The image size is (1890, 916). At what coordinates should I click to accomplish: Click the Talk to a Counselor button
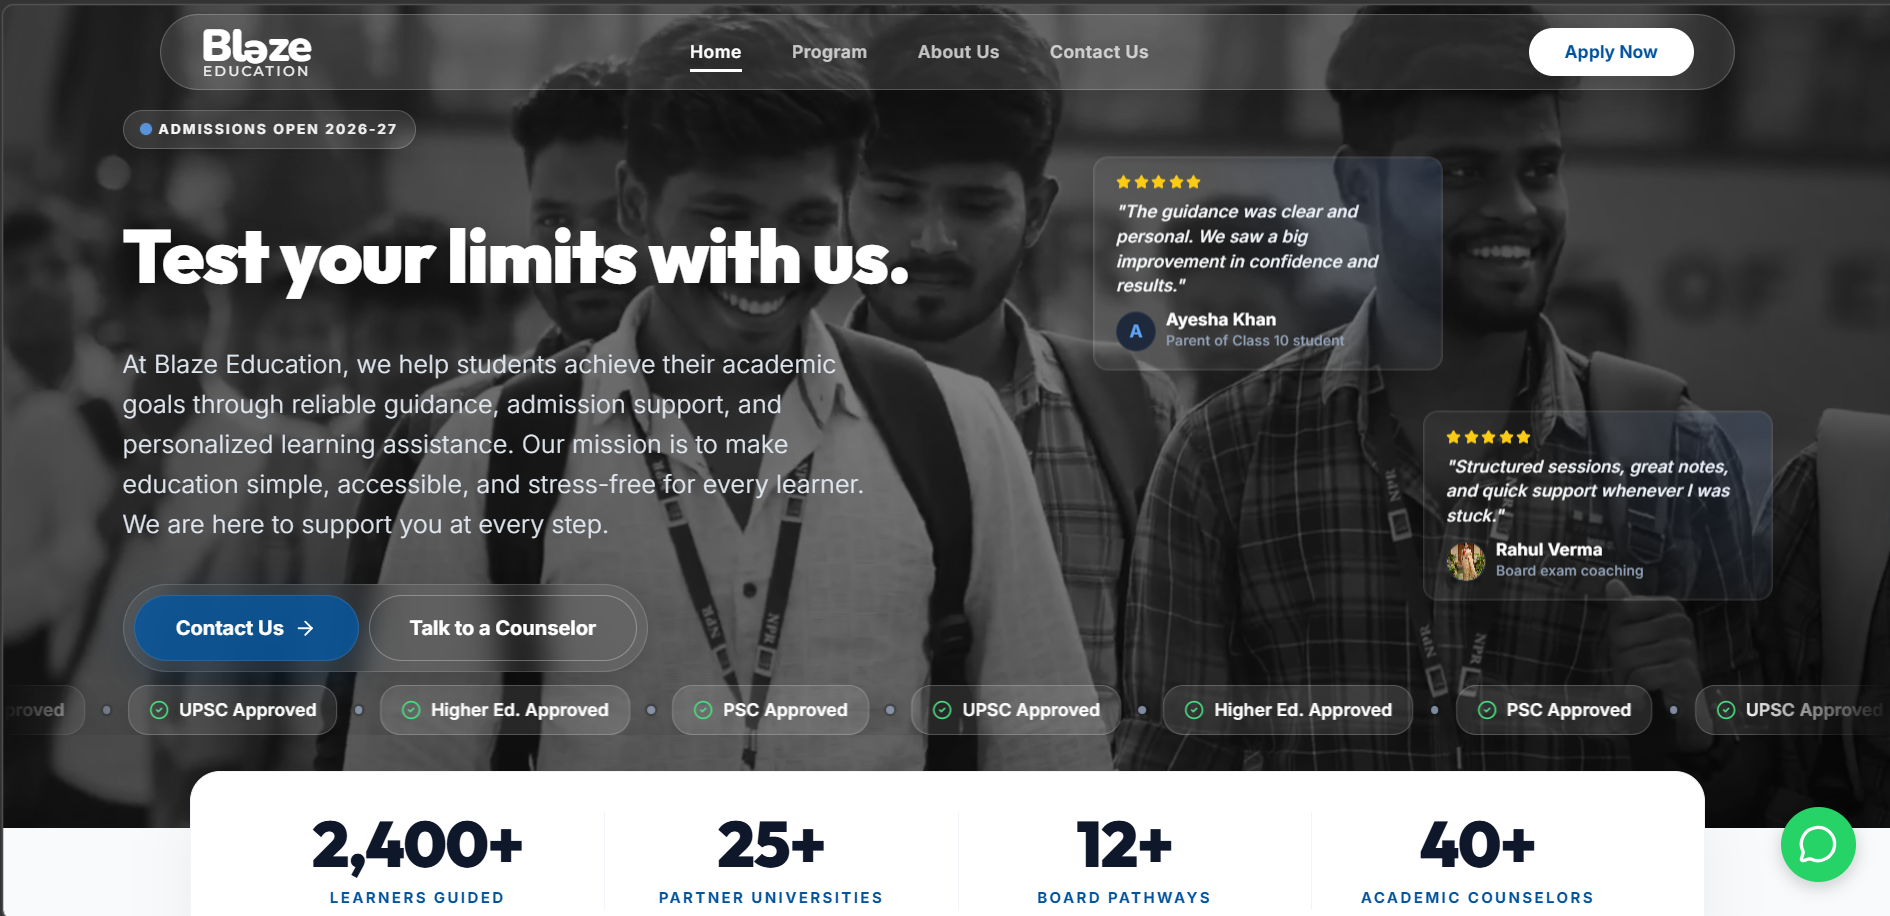coord(502,628)
